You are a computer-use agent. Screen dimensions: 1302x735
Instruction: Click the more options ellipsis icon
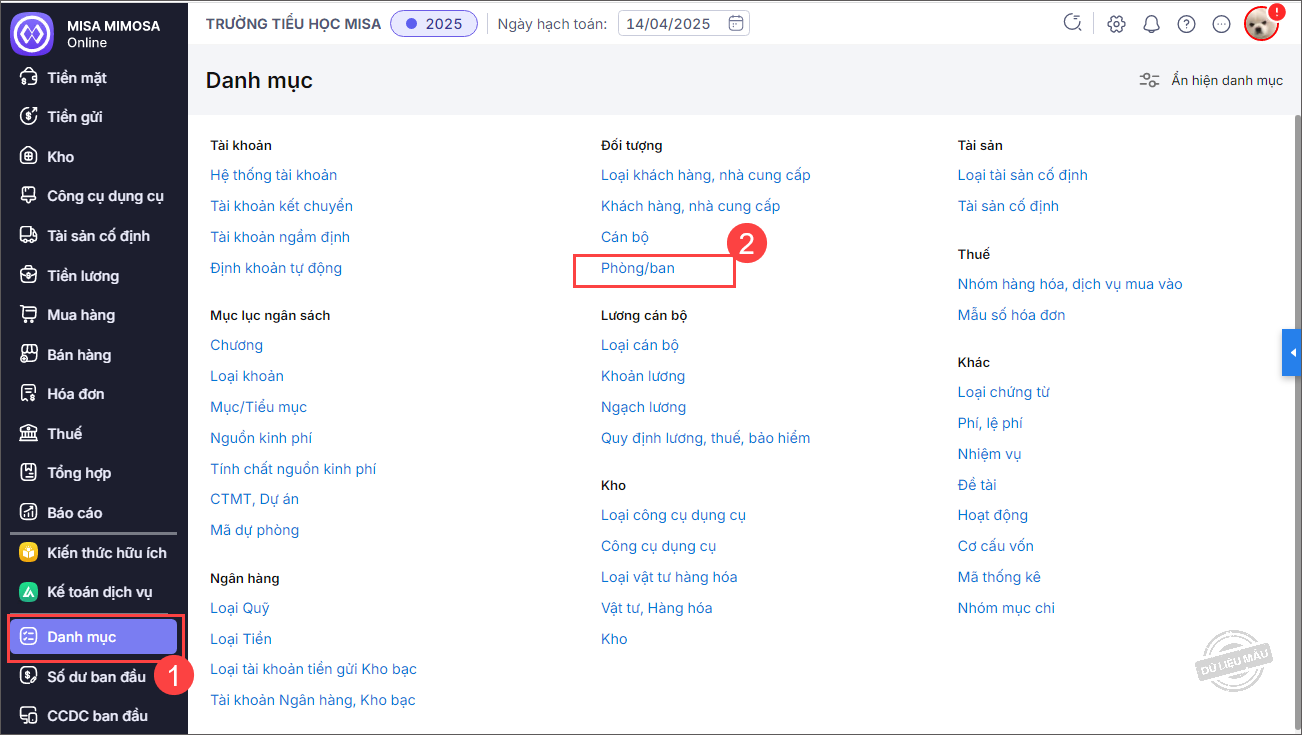pos(1221,24)
